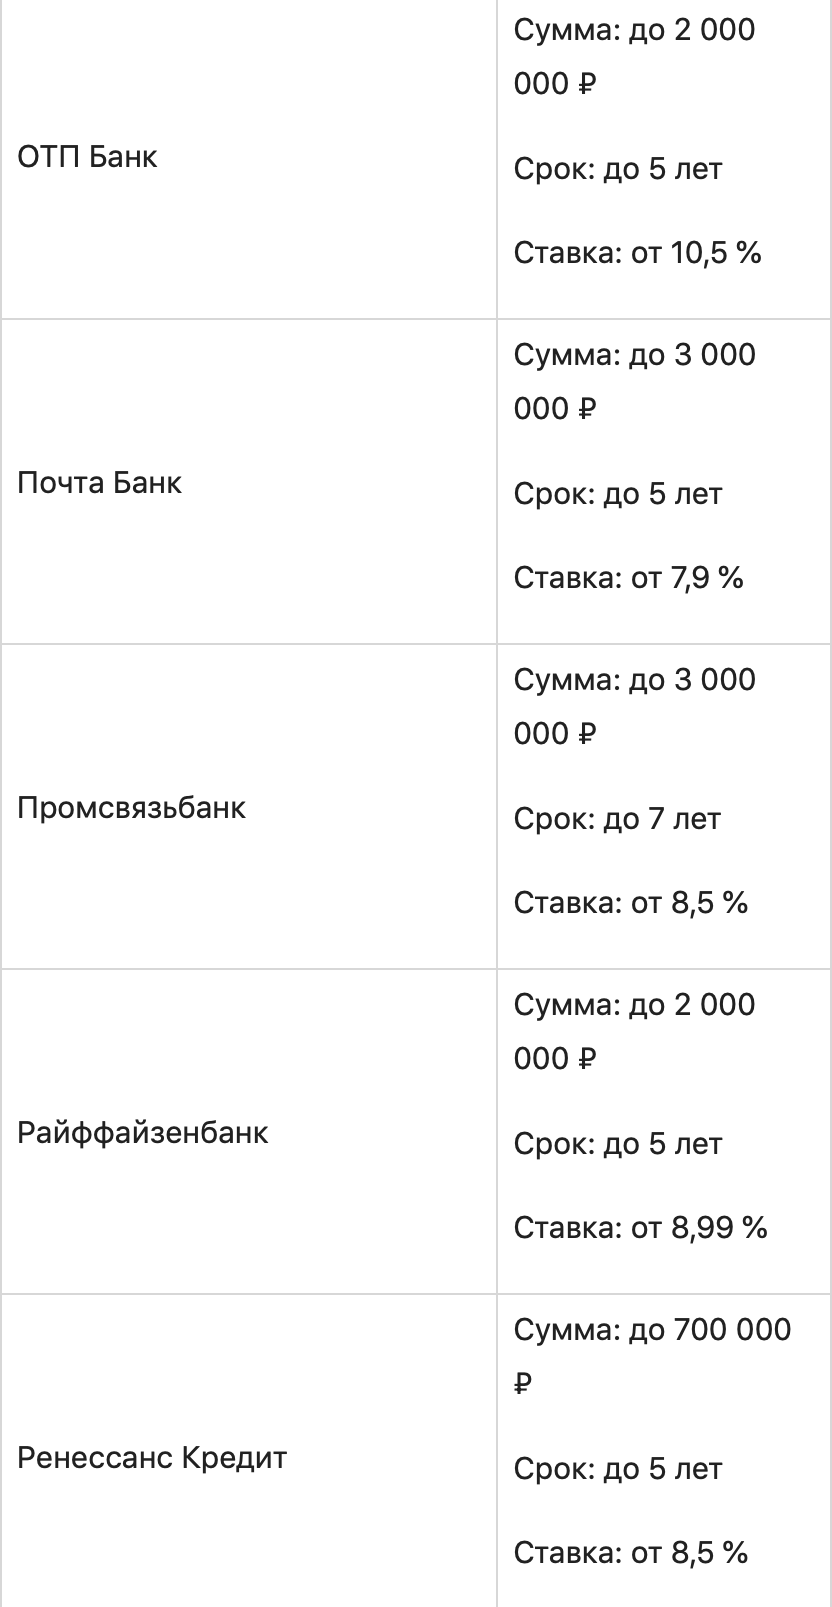Click the Почта Банк loan term line
Screen dimensions: 832x1607
pyautogui.click(x=617, y=494)
